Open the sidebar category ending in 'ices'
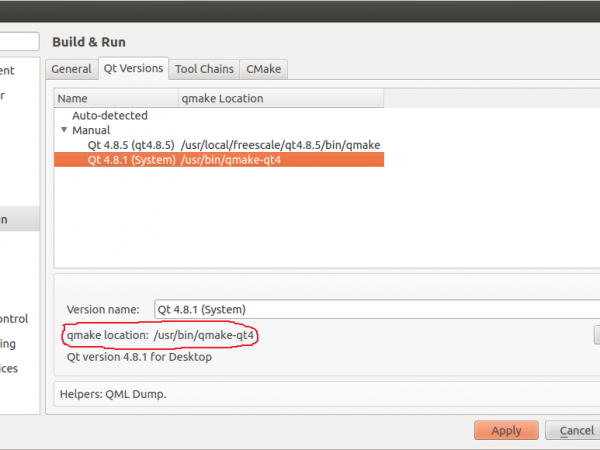The height and width of the screenshot is (450, 600). click(x=10, y=368)
